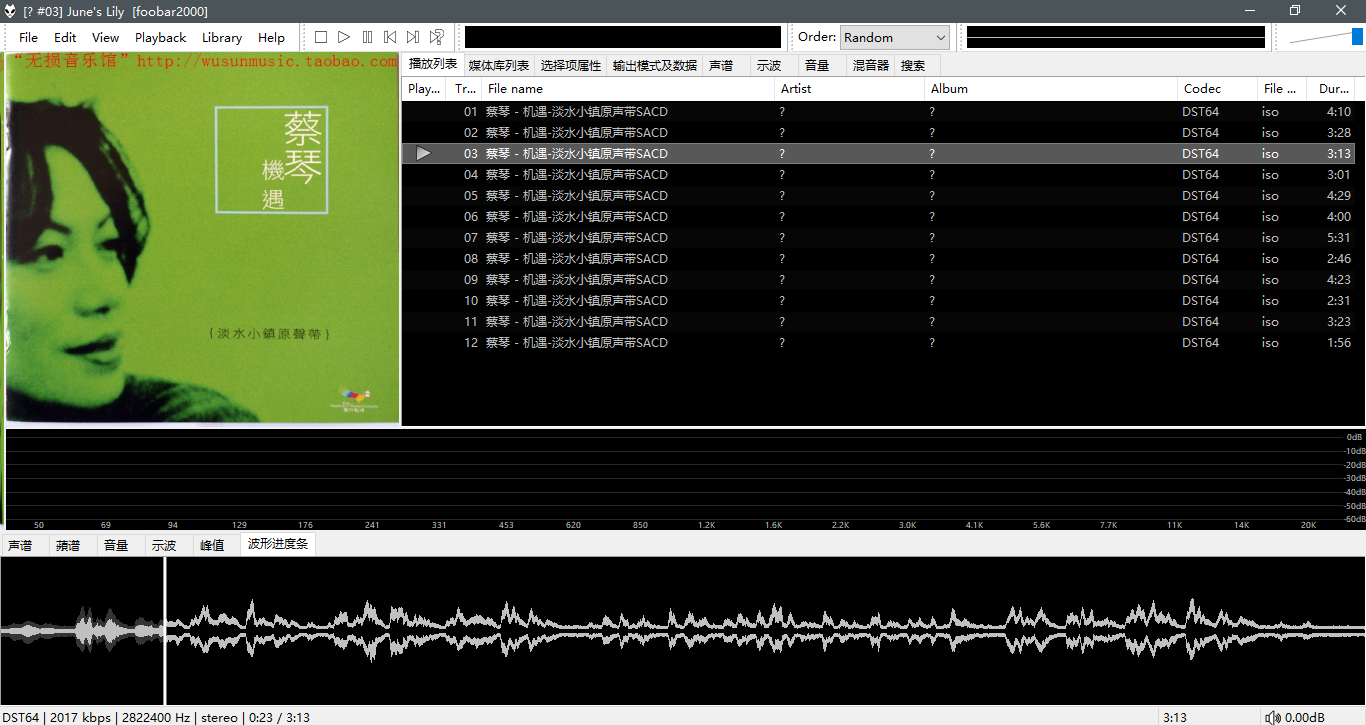Click the 蔡琴 album cover art
Viewport: 1366px width, 725px height.
[202, 240]
